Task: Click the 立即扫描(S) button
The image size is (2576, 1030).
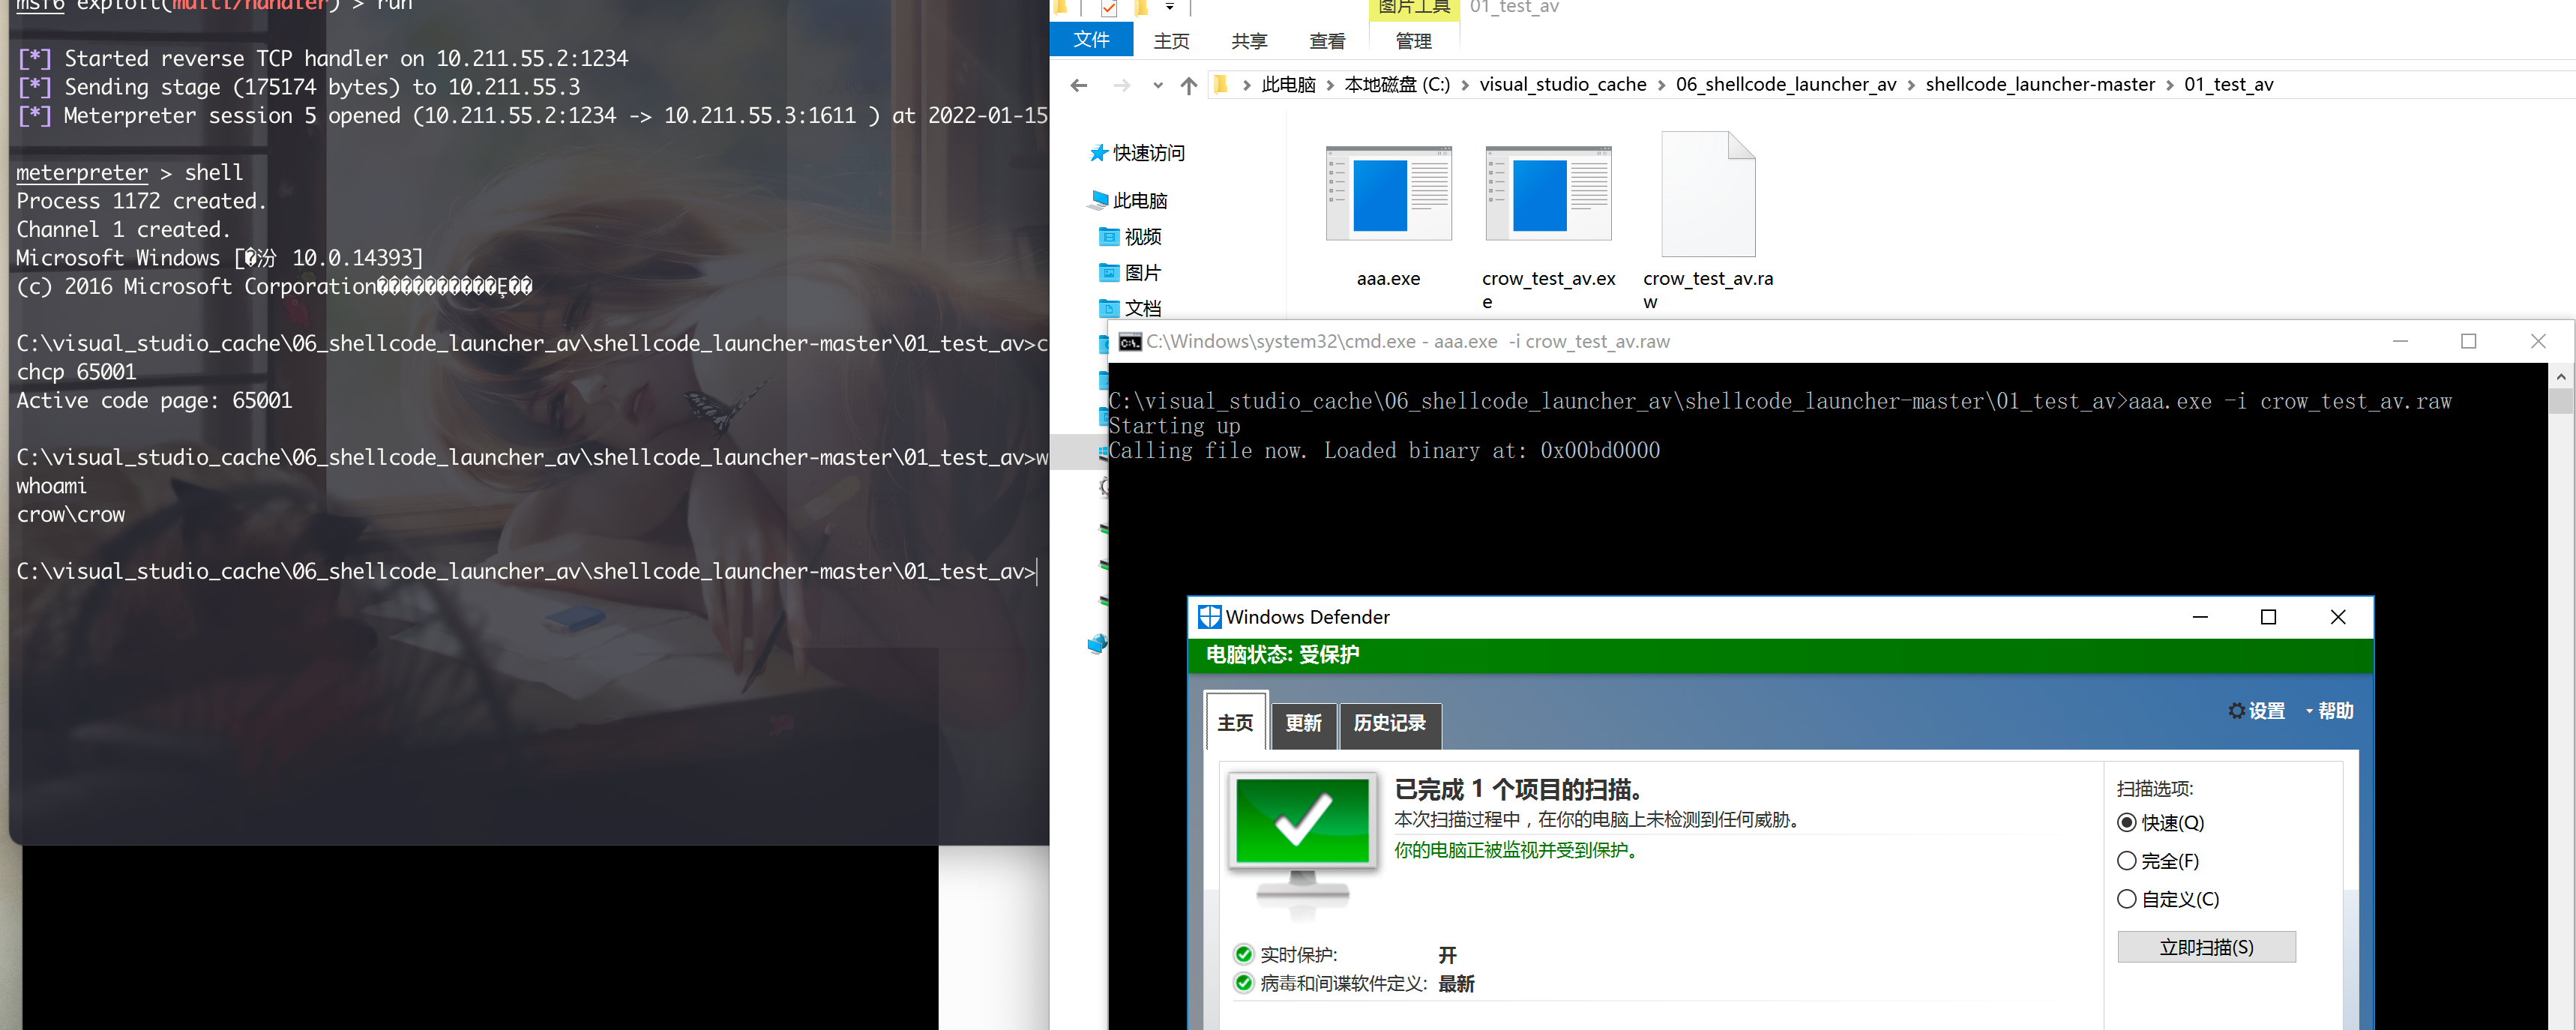Action: 2206,947
